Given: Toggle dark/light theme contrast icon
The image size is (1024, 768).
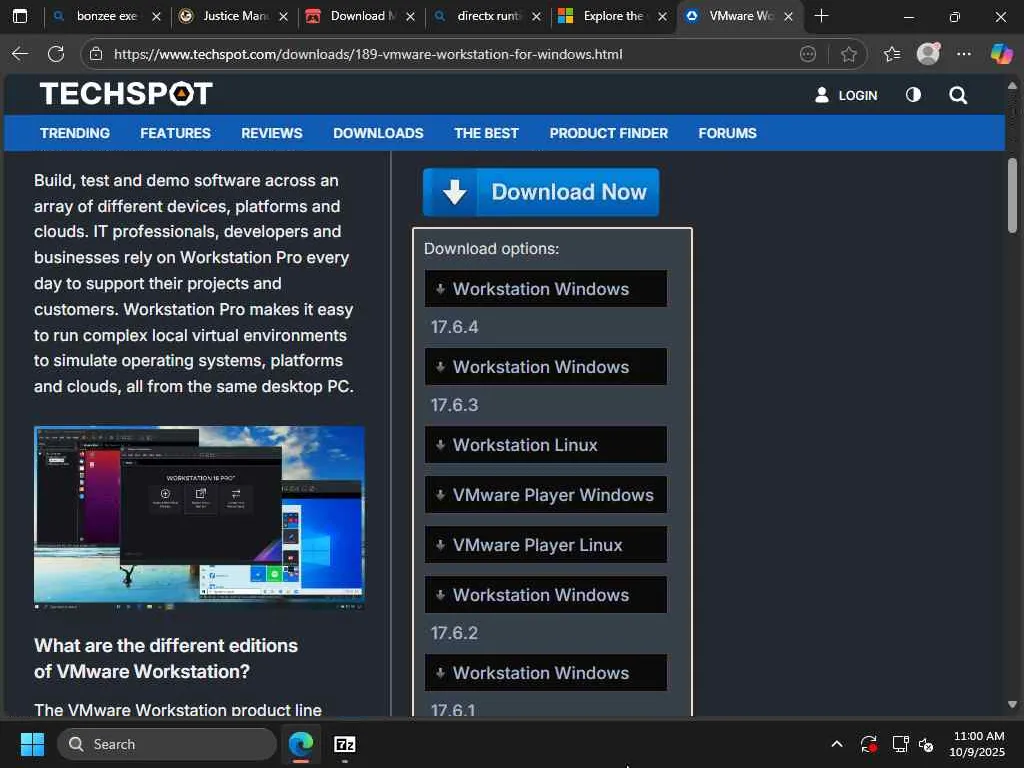Looking at the screenshot, I should [x=913, y=95].
